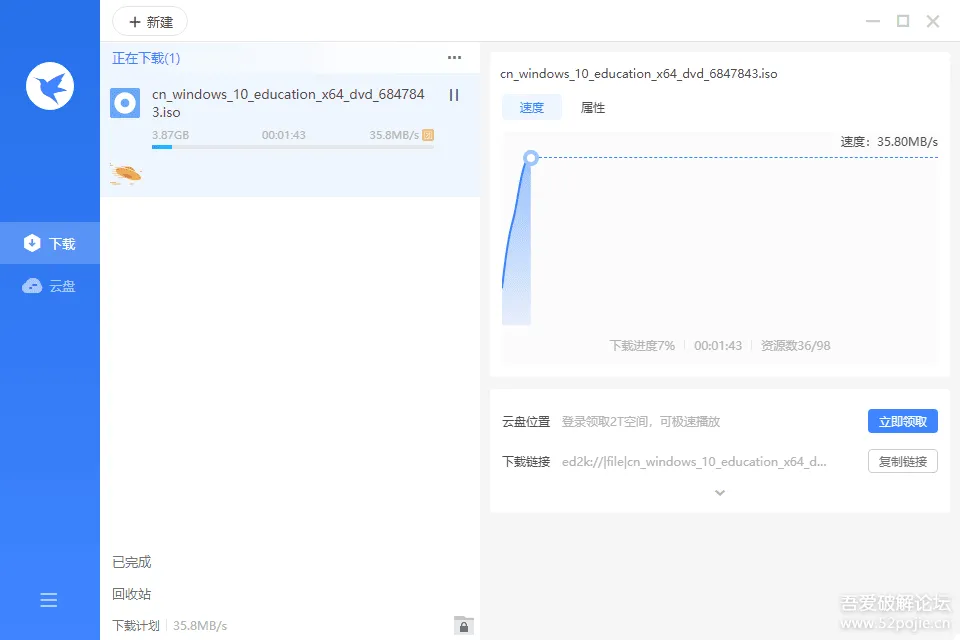The image size is (960, 640).
Task: Click the 复制链接 button
Action: point(902,461)
